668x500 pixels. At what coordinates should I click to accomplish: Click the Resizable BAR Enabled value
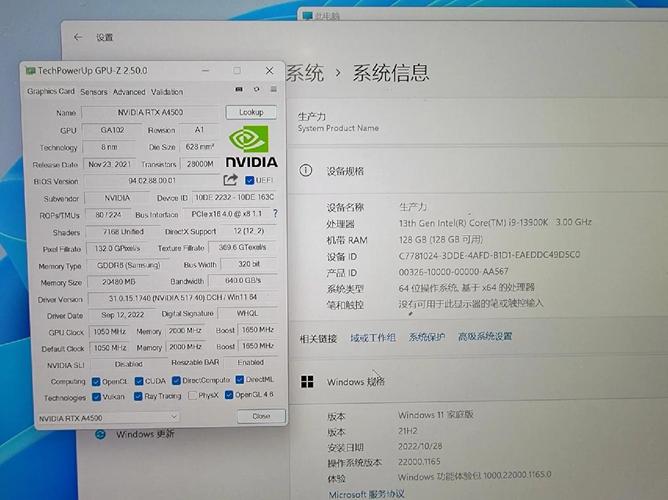[250, 362]
